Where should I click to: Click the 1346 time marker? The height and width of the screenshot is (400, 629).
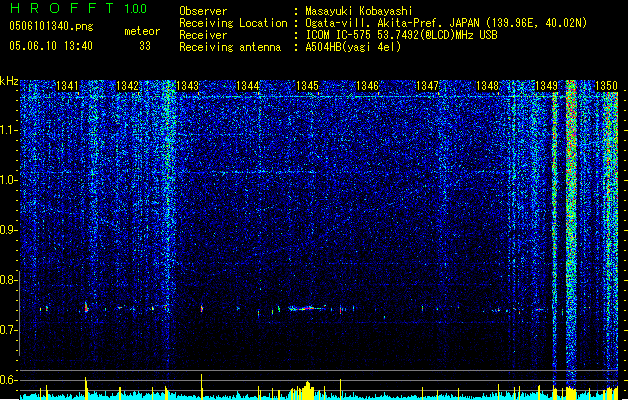(367, 86)
